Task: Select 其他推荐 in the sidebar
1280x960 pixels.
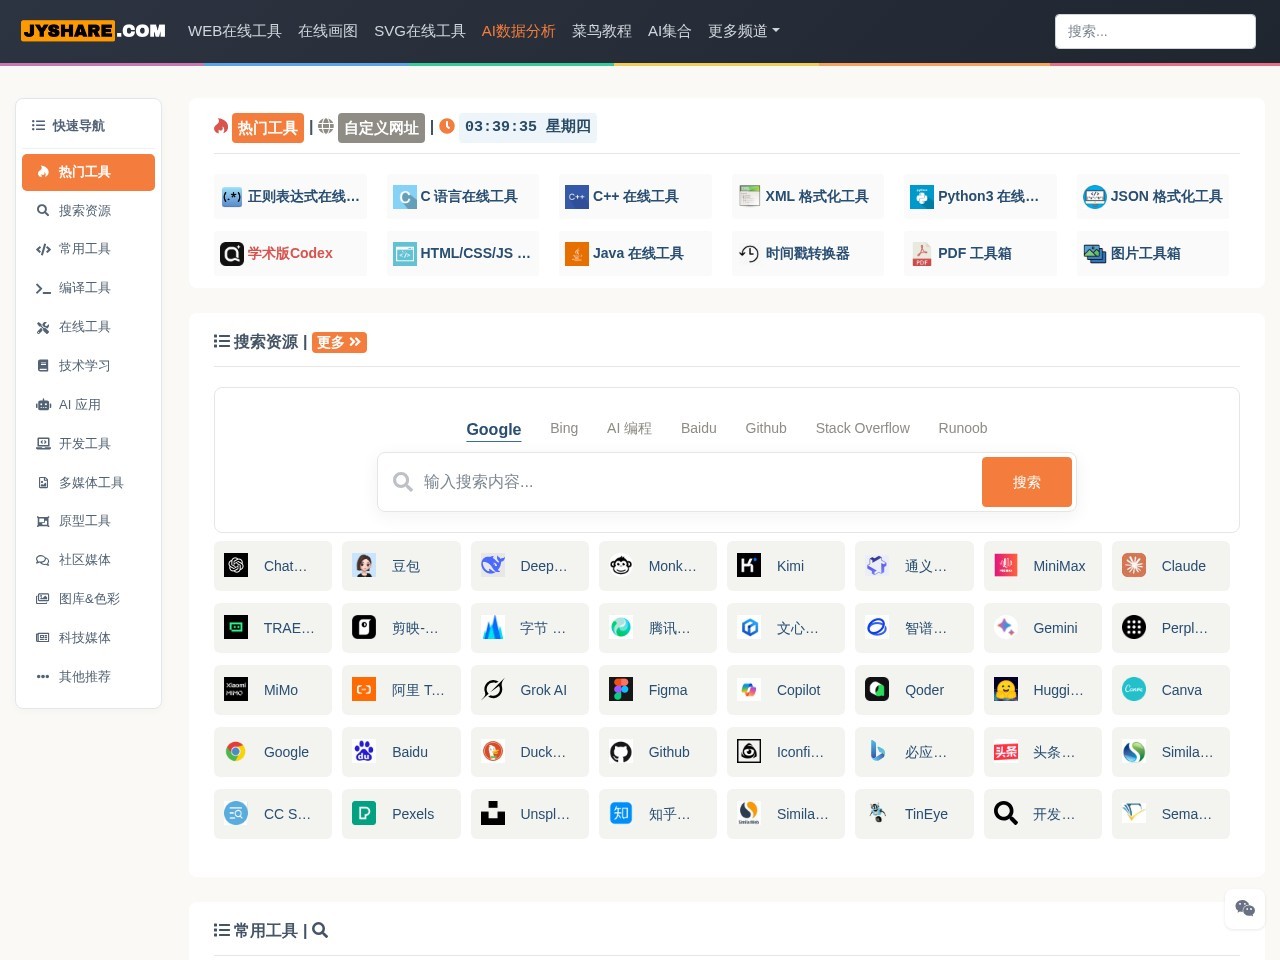Action: tap(88, 677)
